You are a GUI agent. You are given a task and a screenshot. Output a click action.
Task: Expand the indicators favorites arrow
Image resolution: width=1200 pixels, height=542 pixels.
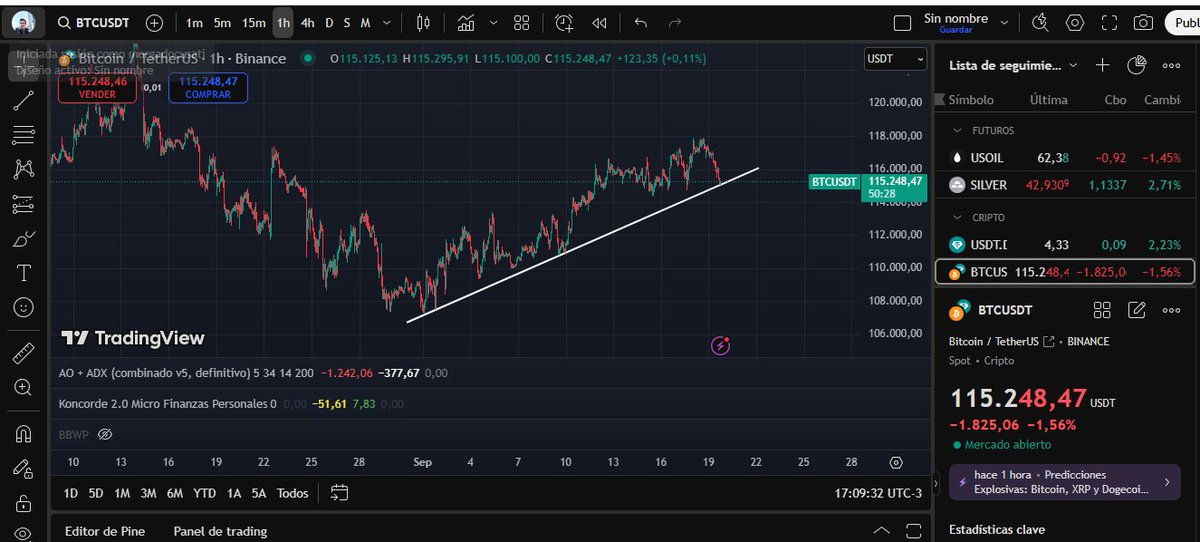(x=492, y=22)
